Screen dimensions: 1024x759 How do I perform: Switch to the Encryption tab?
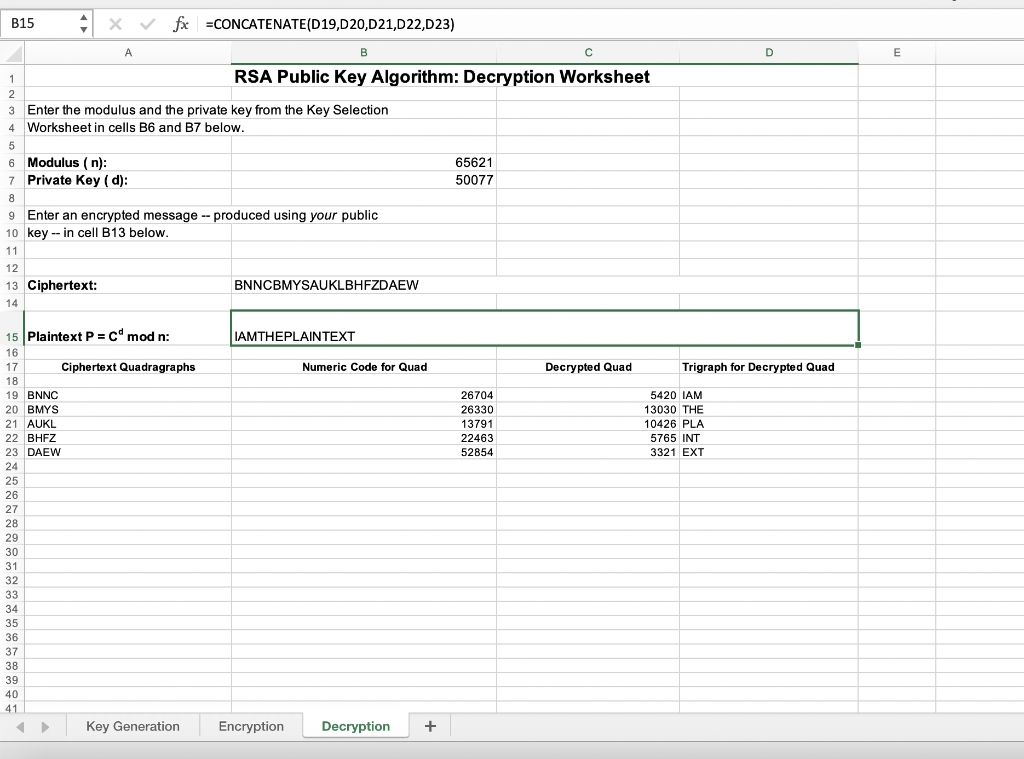pyautogui.click(x=250, y=726)
